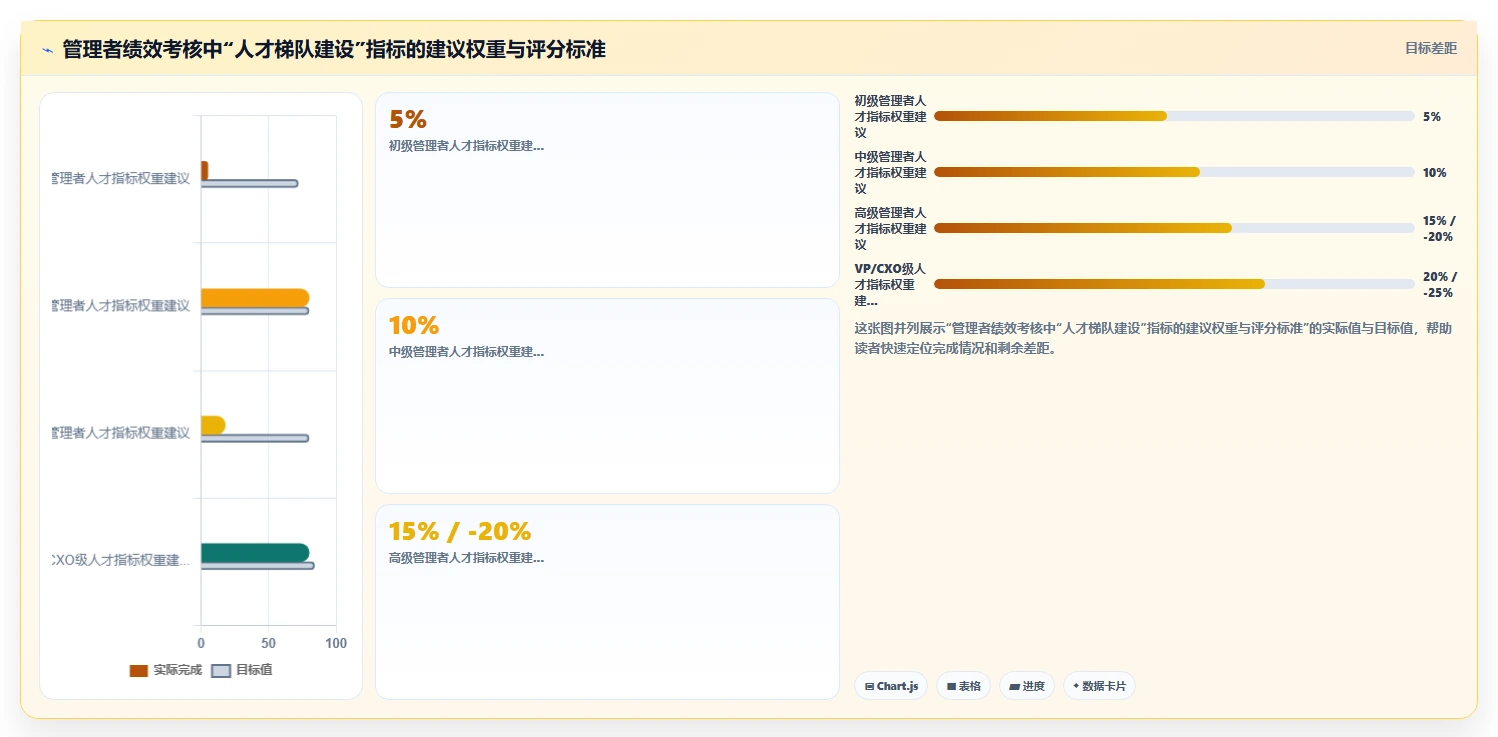Click the 目标值 legend text

254,670
